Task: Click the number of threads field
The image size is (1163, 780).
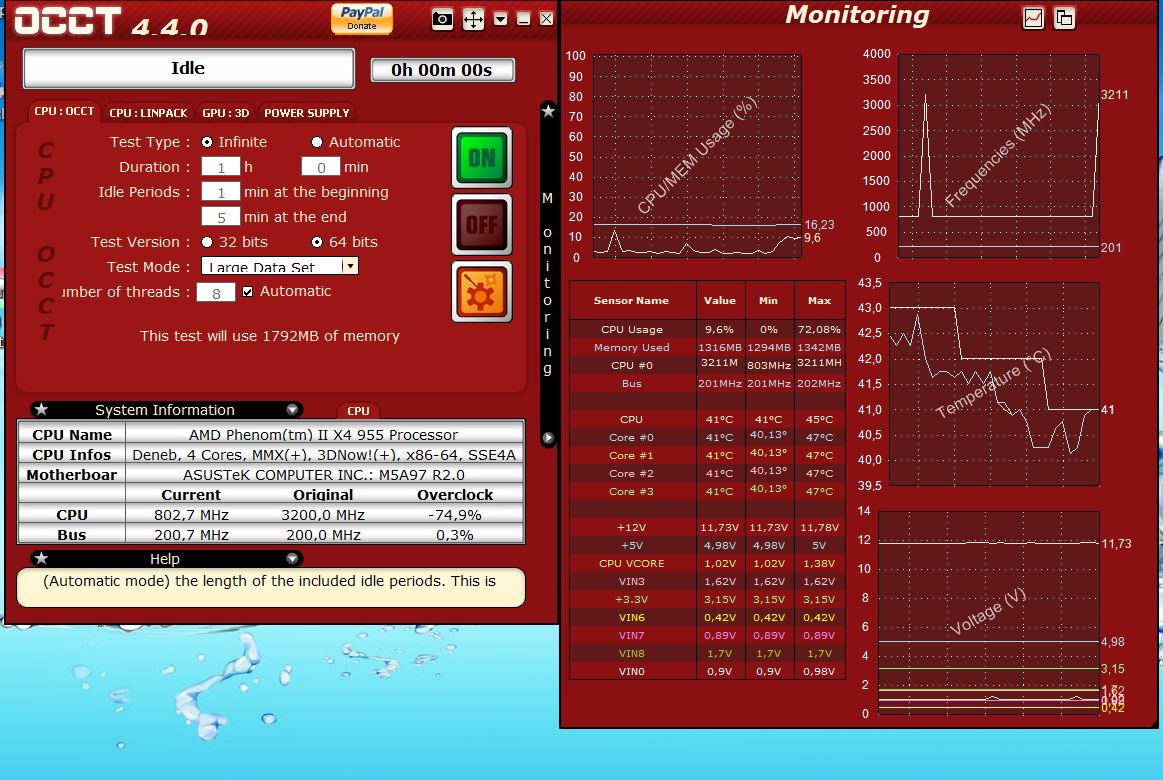Action: (216, 292)
